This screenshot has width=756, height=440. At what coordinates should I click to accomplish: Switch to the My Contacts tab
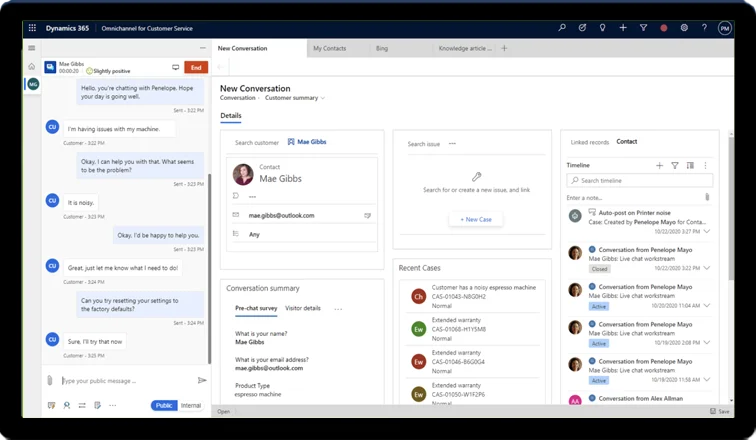(x=330, y=48)
